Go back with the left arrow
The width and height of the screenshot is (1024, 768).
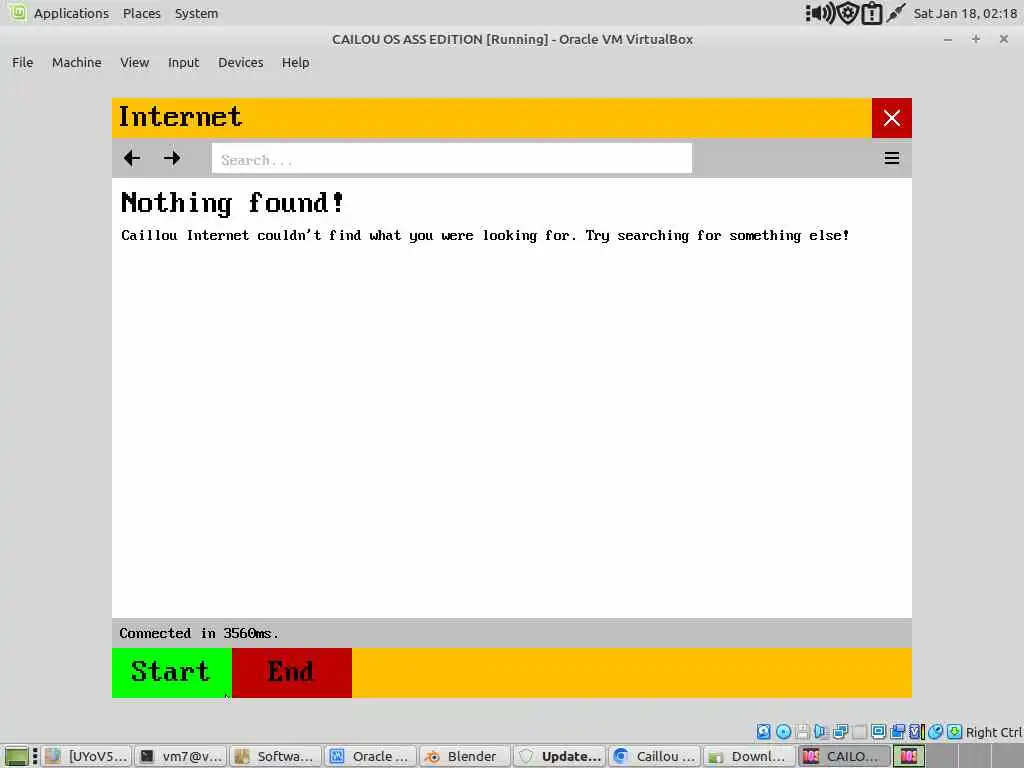click(x=132, y=158)
